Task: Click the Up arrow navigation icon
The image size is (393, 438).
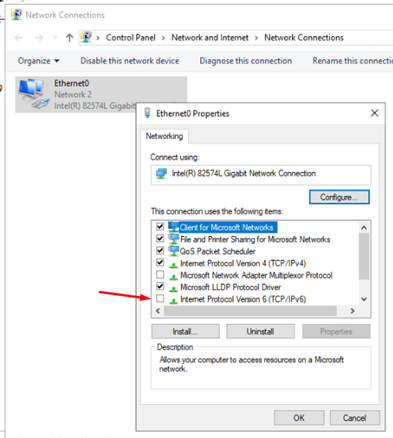Action: 69,38
